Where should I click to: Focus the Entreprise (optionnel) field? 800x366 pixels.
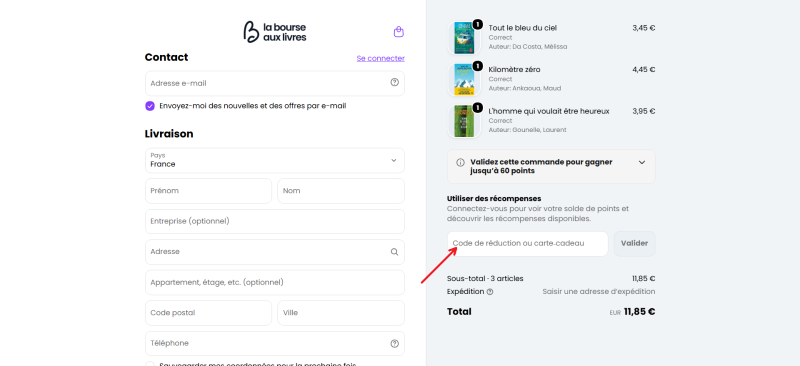pyautogui.click(x=274, y=222)
